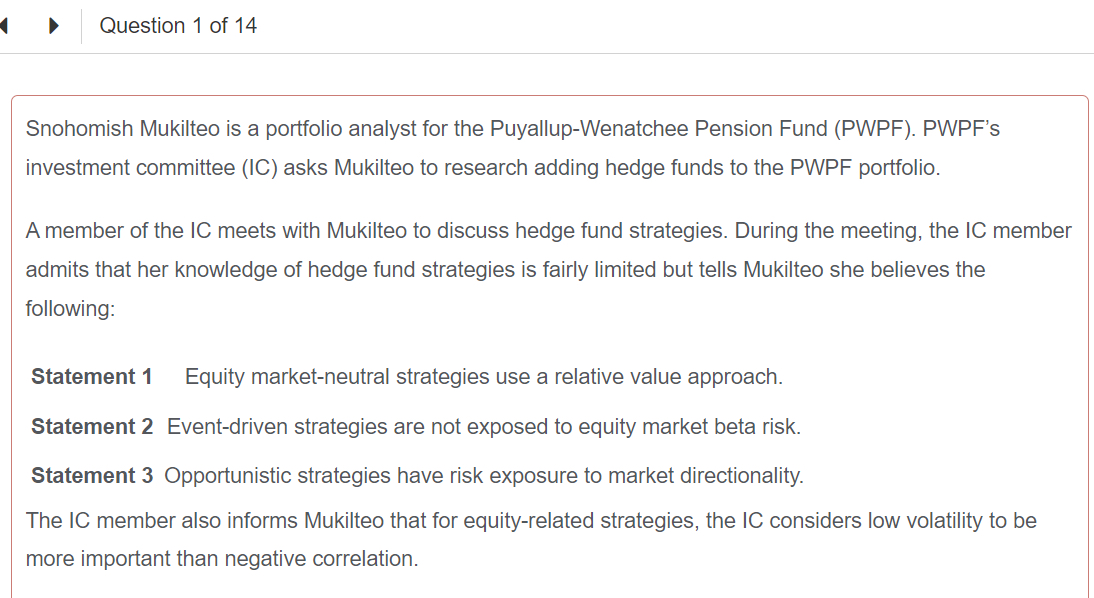
Task: Select the bold "Statement 1" label
Action: [92, 377]
